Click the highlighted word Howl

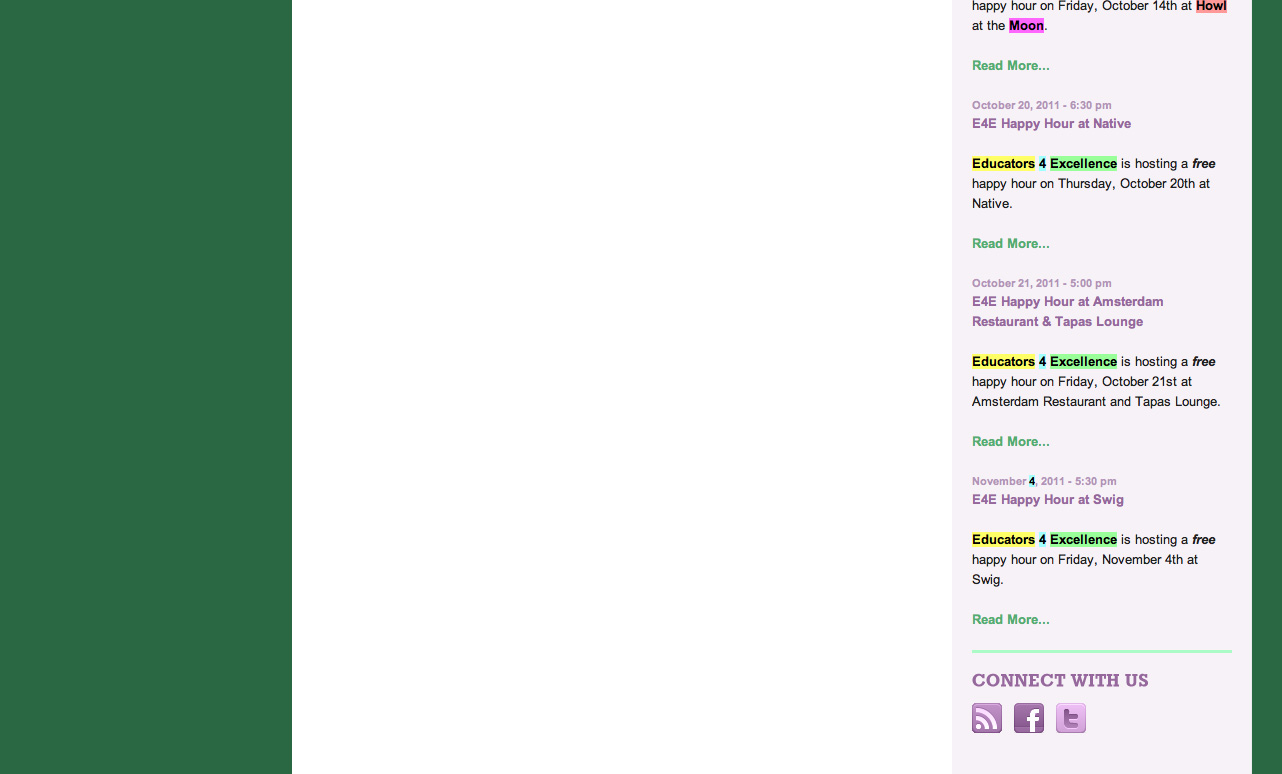coord(1211,6)
